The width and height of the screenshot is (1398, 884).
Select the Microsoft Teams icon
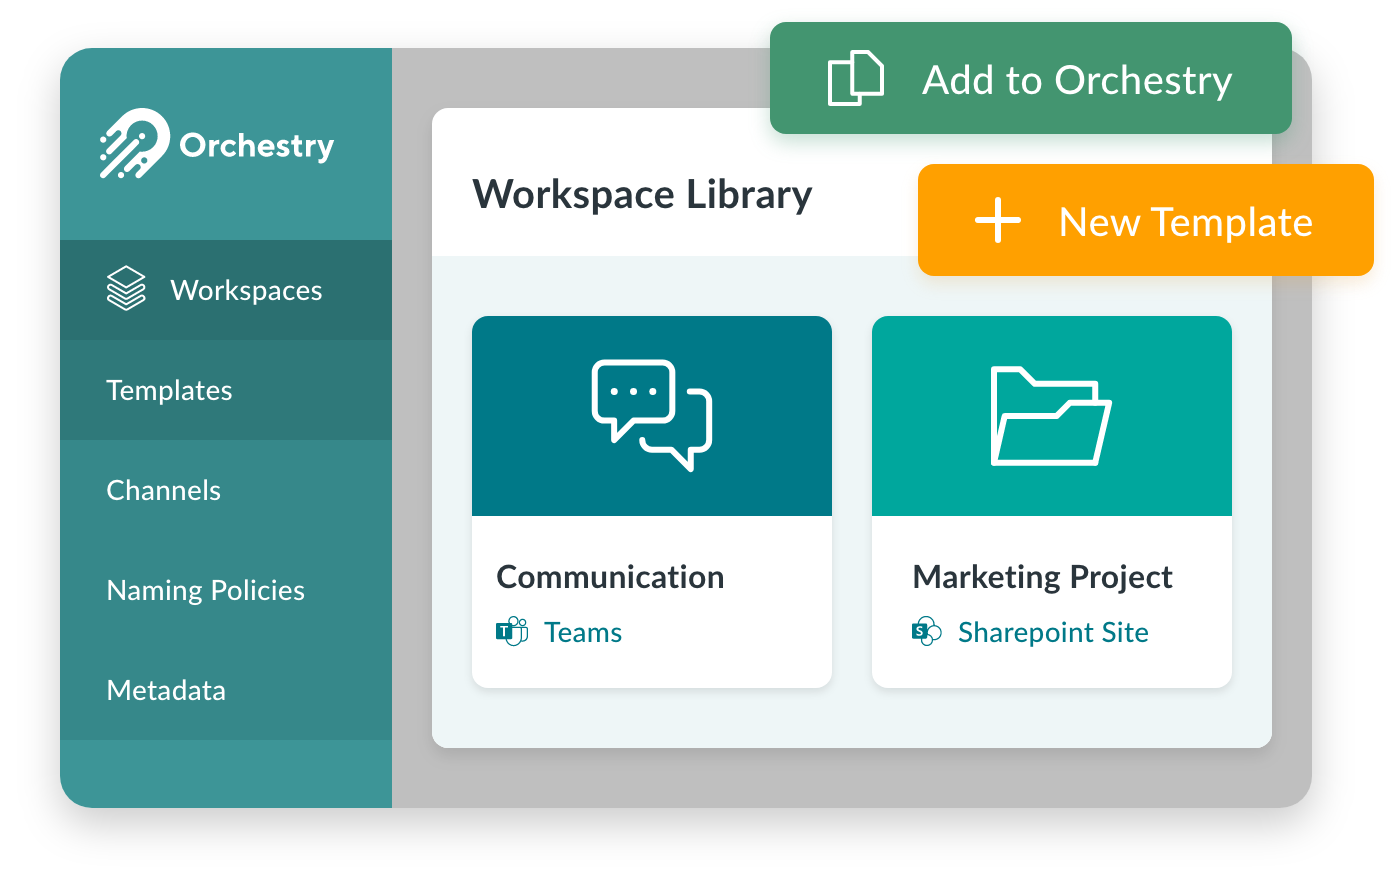tap(511, 631)
